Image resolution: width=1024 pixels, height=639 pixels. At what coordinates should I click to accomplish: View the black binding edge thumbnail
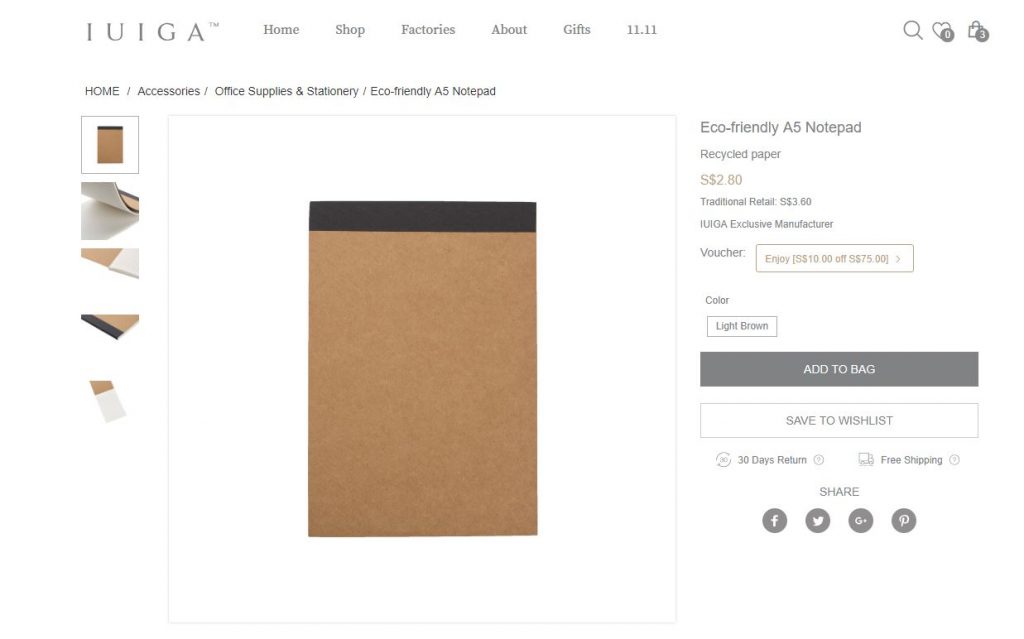coord(110,326)
